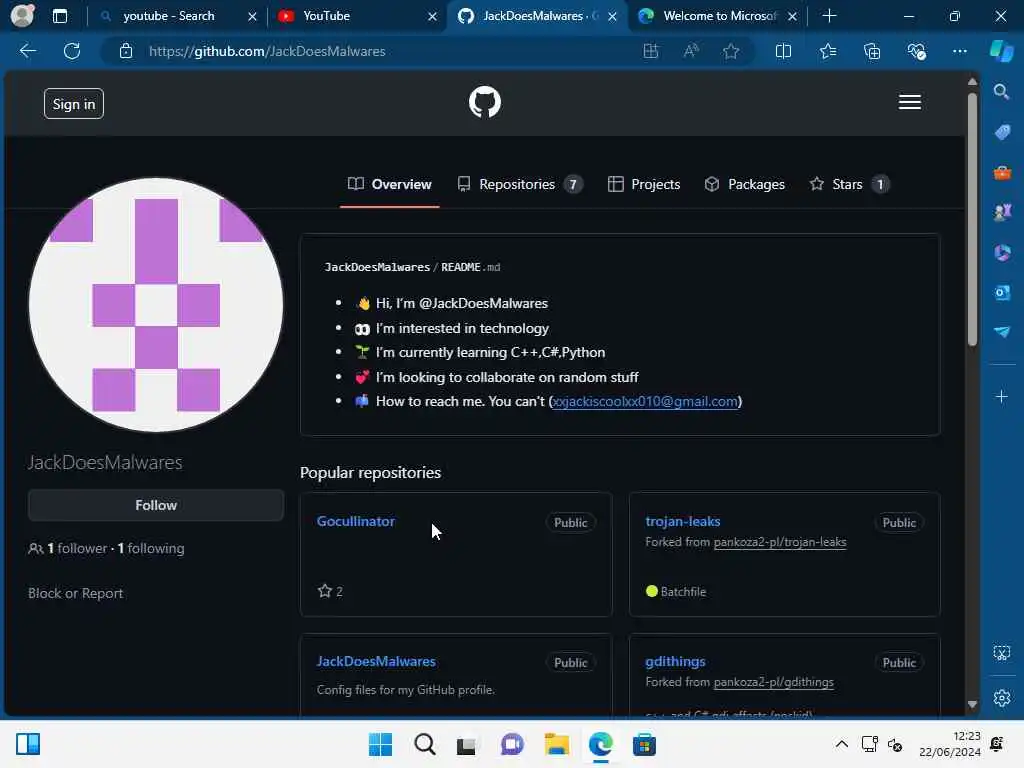Image resolution: width=1024 pixels, height=768 pixels.
Task: Switch to Welcome to Microsoft tab
Action: [x=720, y=16]
